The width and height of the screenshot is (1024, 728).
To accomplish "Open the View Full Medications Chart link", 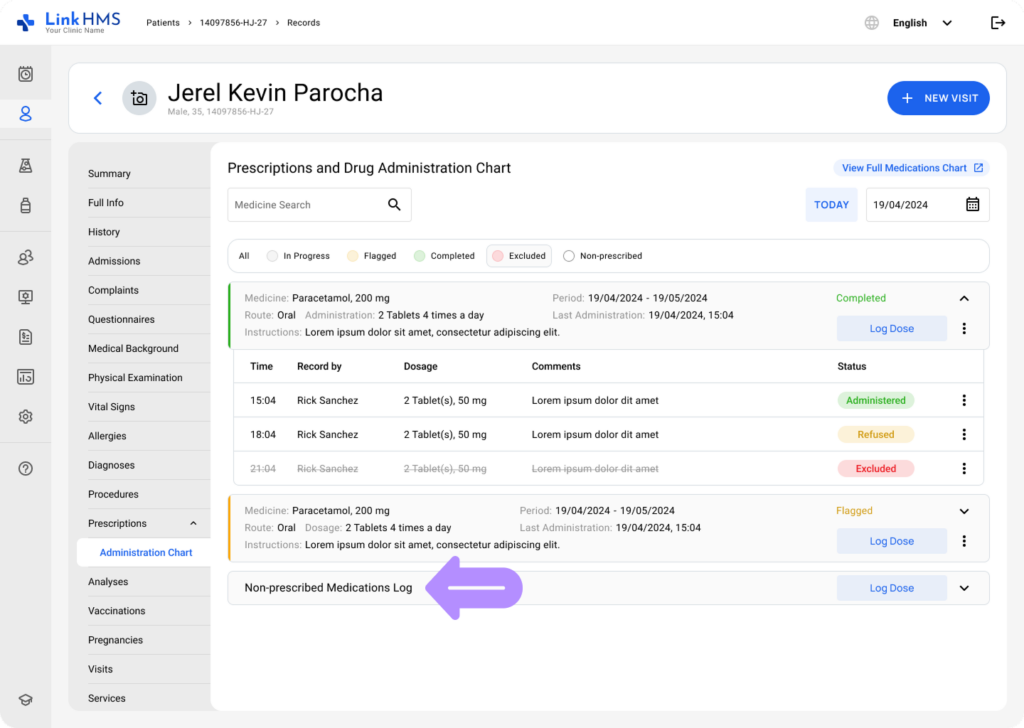I will tap(911, 168).
